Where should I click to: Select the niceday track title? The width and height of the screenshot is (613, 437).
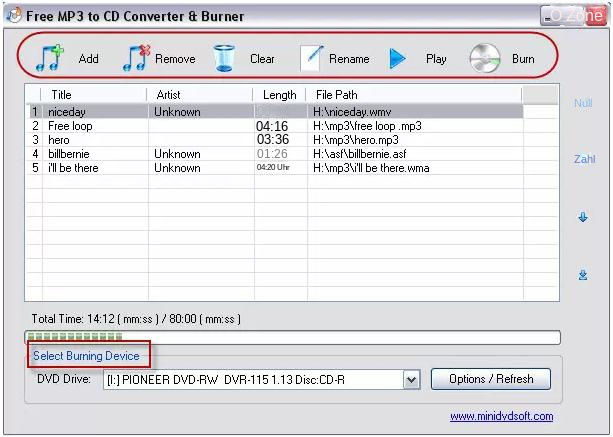point(67,112)
